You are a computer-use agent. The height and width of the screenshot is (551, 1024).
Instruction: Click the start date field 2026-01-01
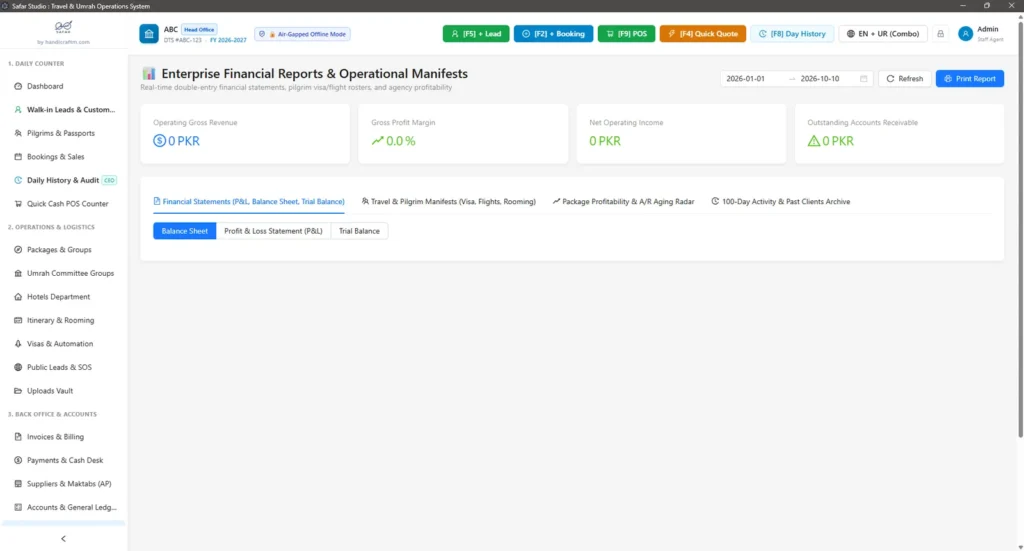tap(752, 78)
